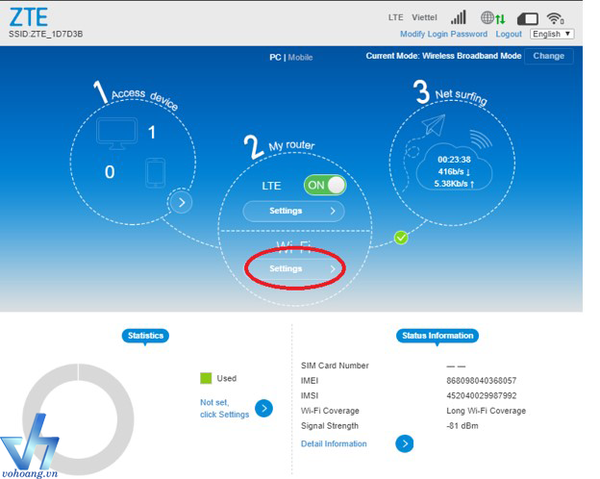Open the English language dropdown
This screenshot has width=600, height=479.
(x=552, y=34)
